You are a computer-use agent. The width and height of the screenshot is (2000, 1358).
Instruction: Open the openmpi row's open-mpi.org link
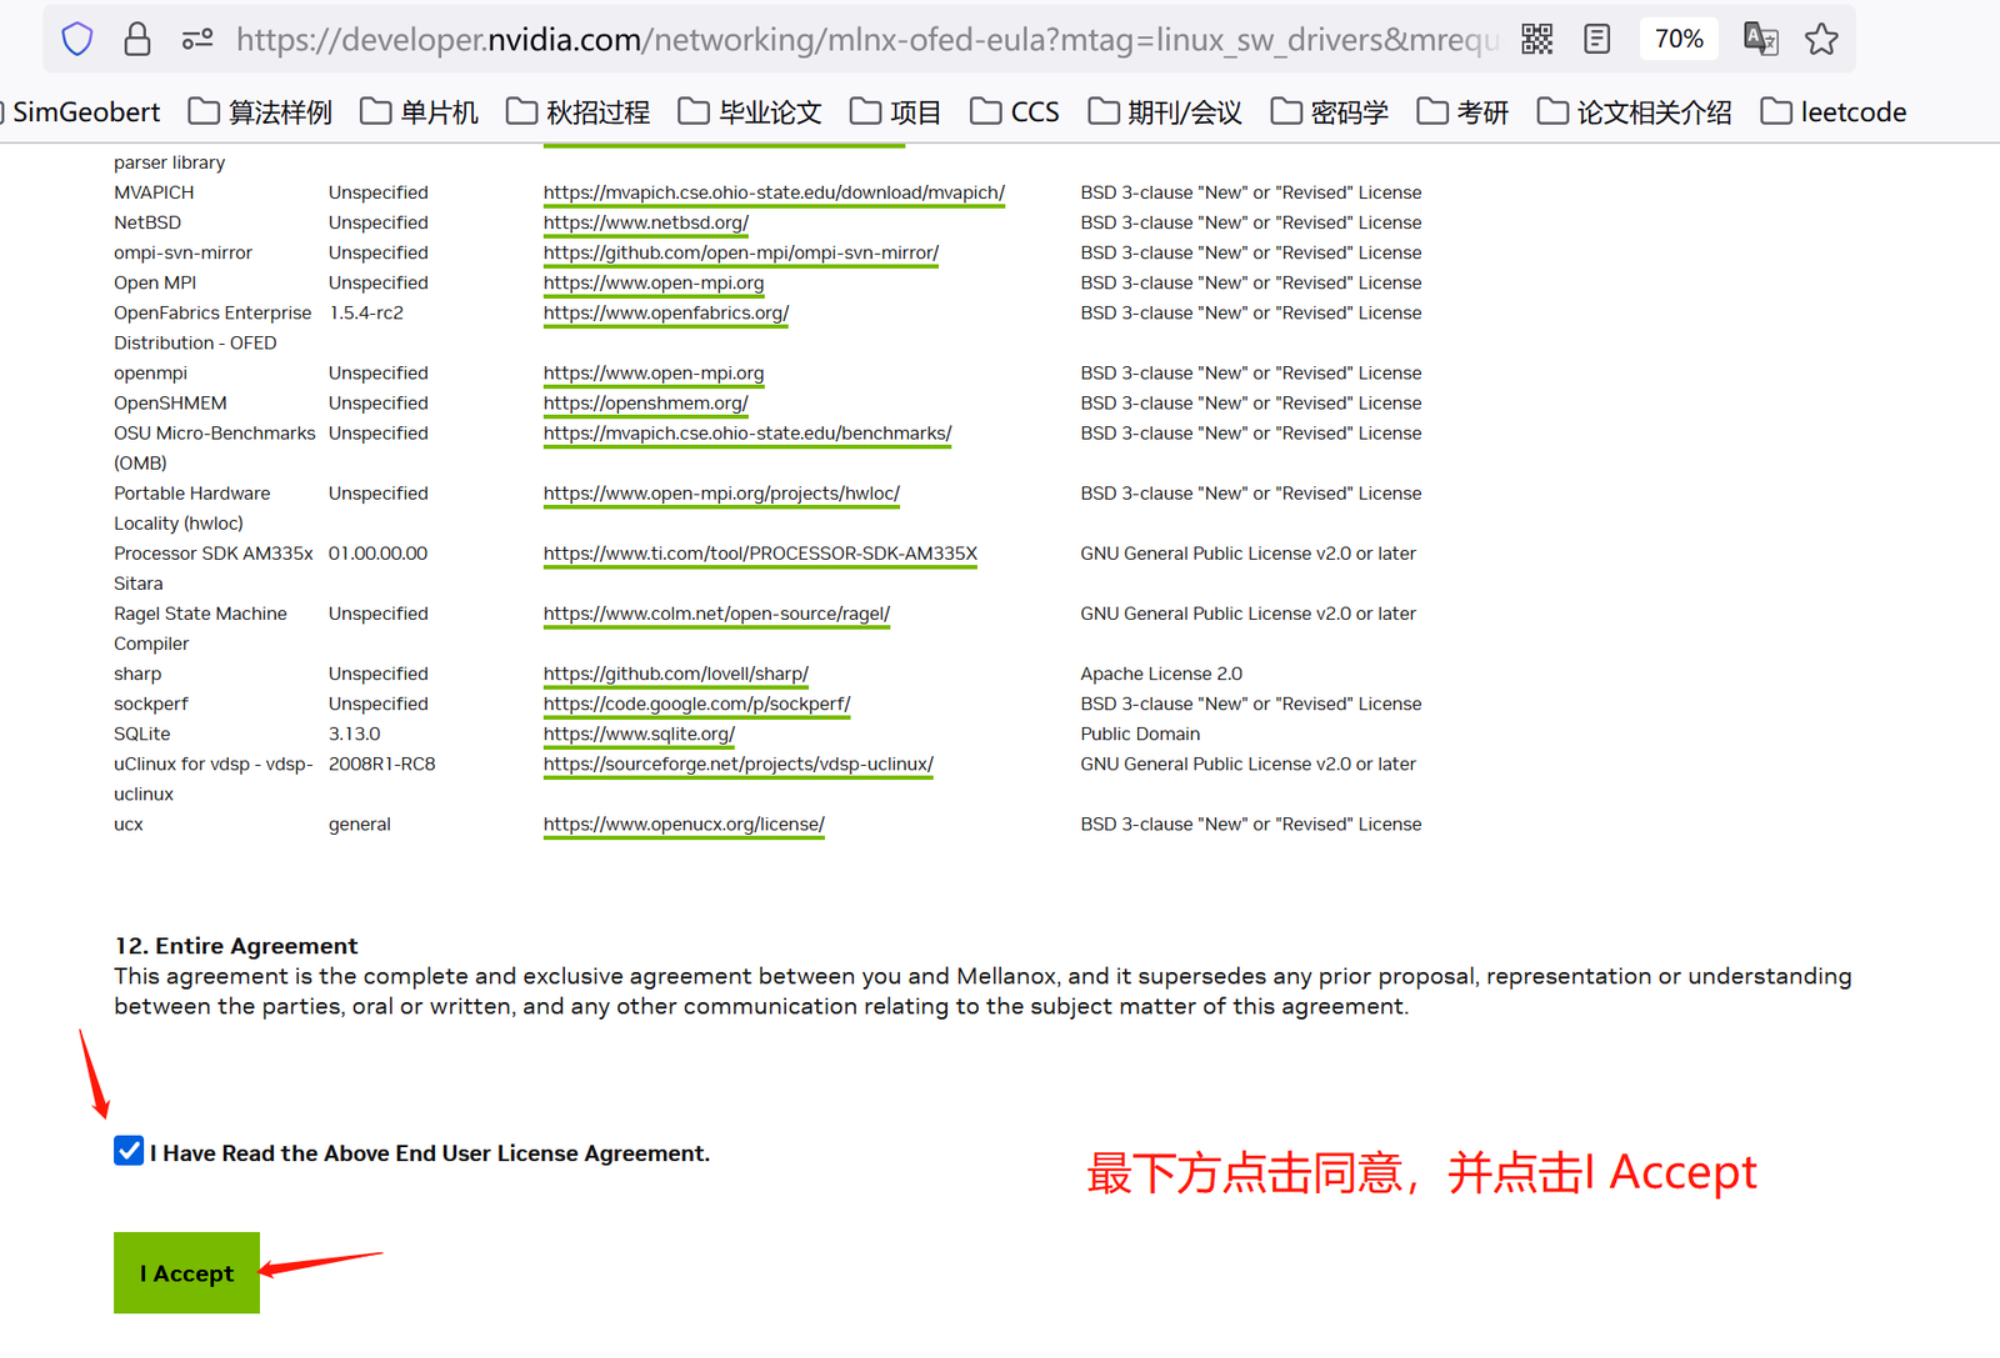pos(653,372)
